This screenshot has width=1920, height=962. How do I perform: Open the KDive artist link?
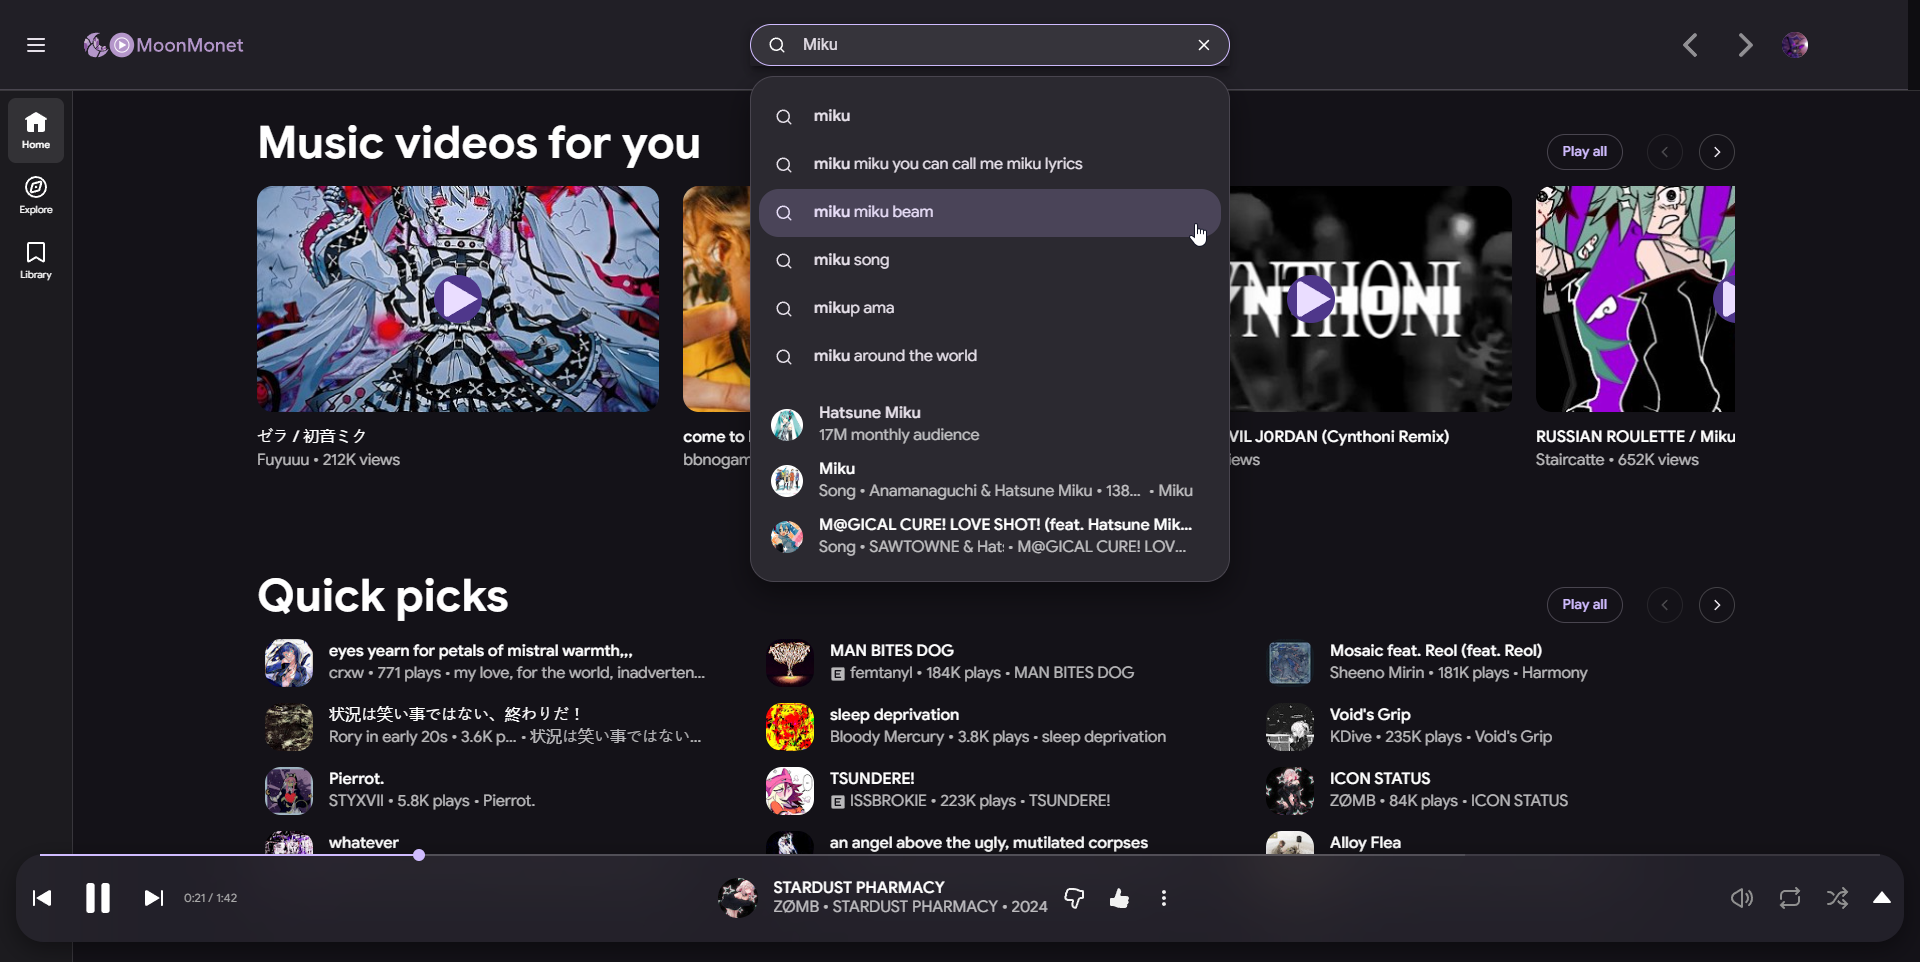coord(1351,737)
